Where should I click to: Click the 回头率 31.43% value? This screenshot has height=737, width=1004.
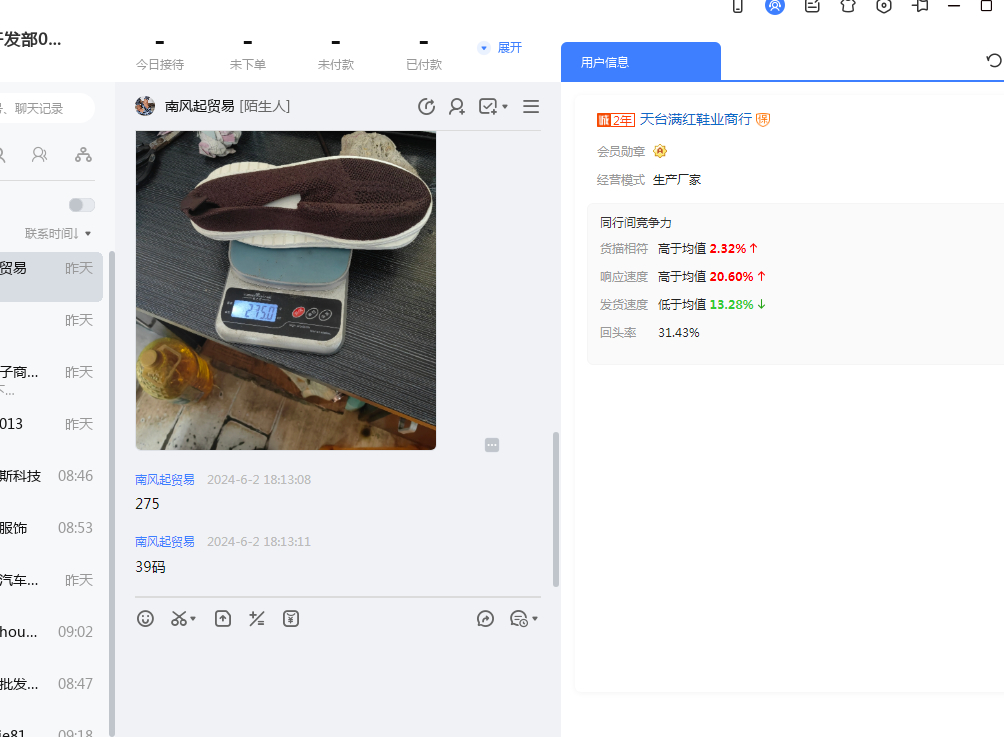(x=679, y=333)
